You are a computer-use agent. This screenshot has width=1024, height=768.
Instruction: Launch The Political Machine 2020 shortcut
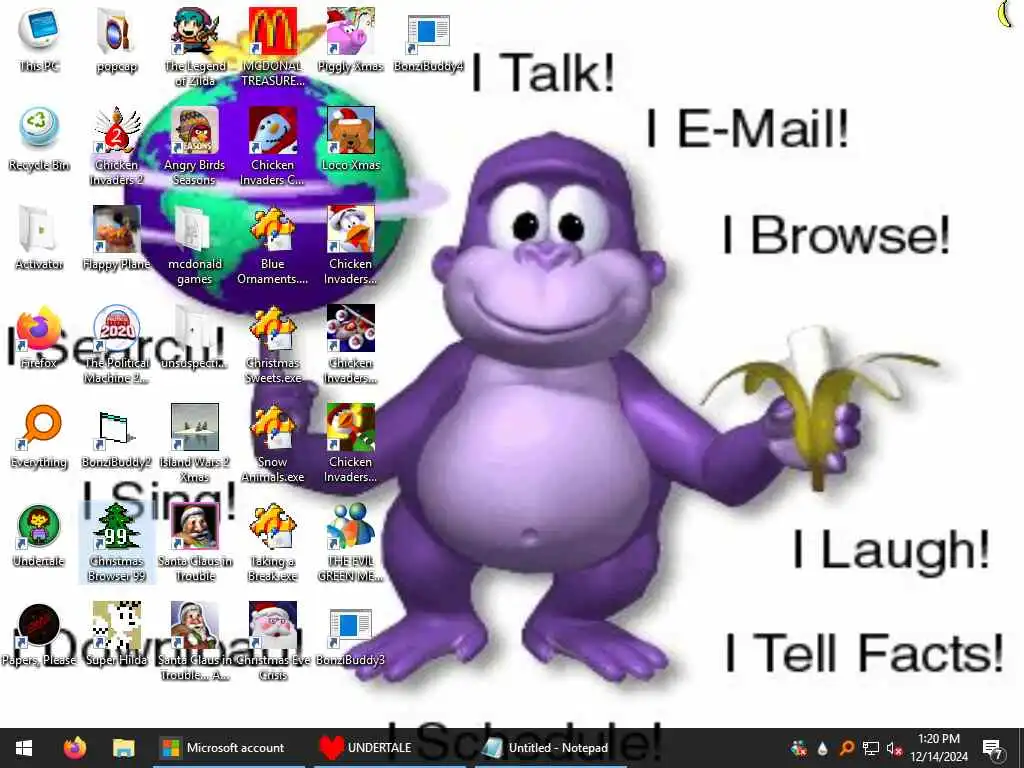[116, 344]
